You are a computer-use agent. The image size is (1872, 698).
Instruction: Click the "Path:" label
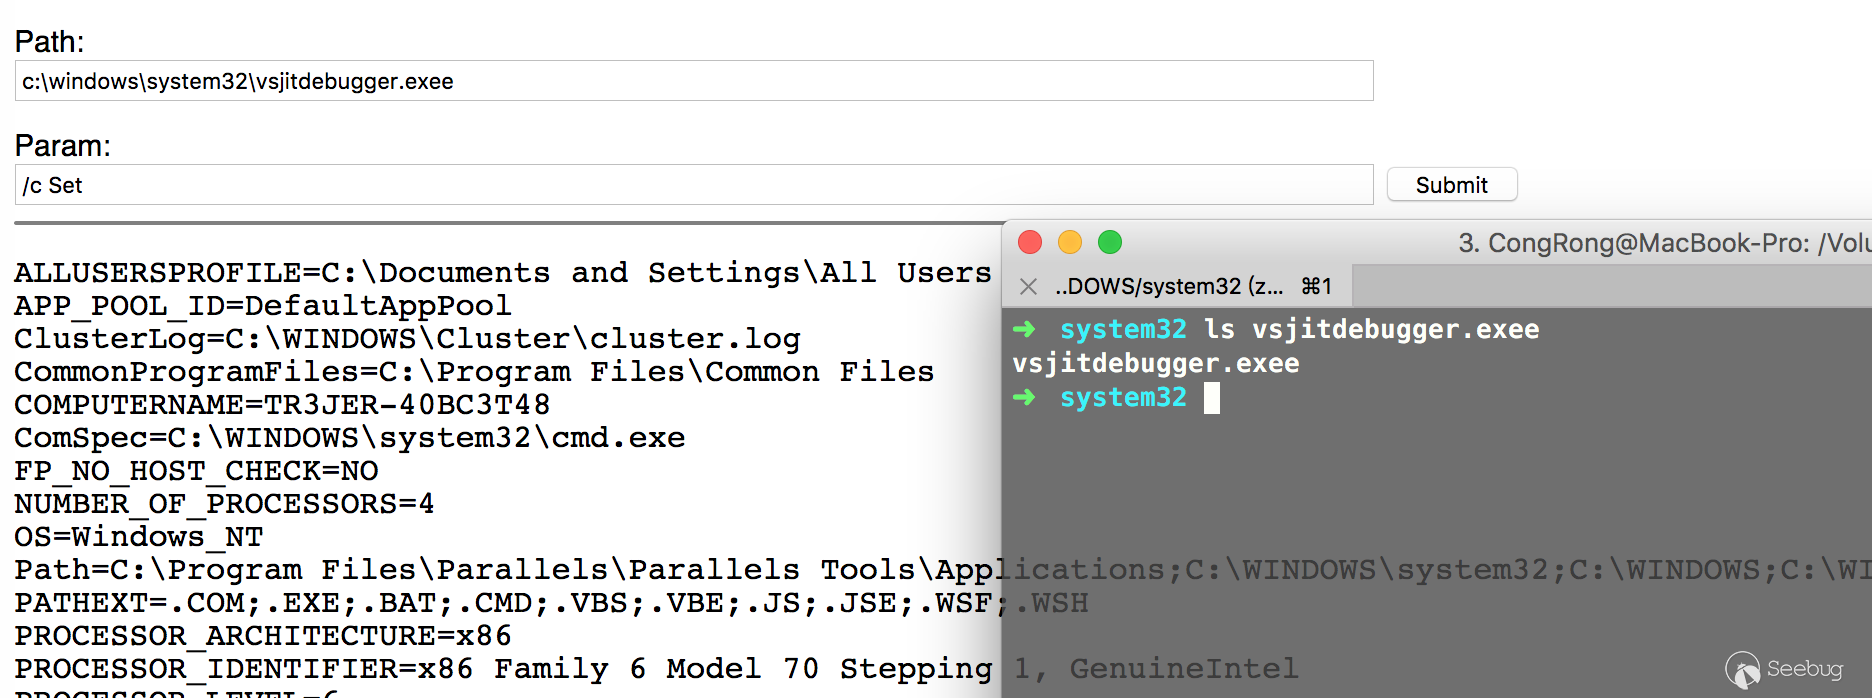(50, 42)
